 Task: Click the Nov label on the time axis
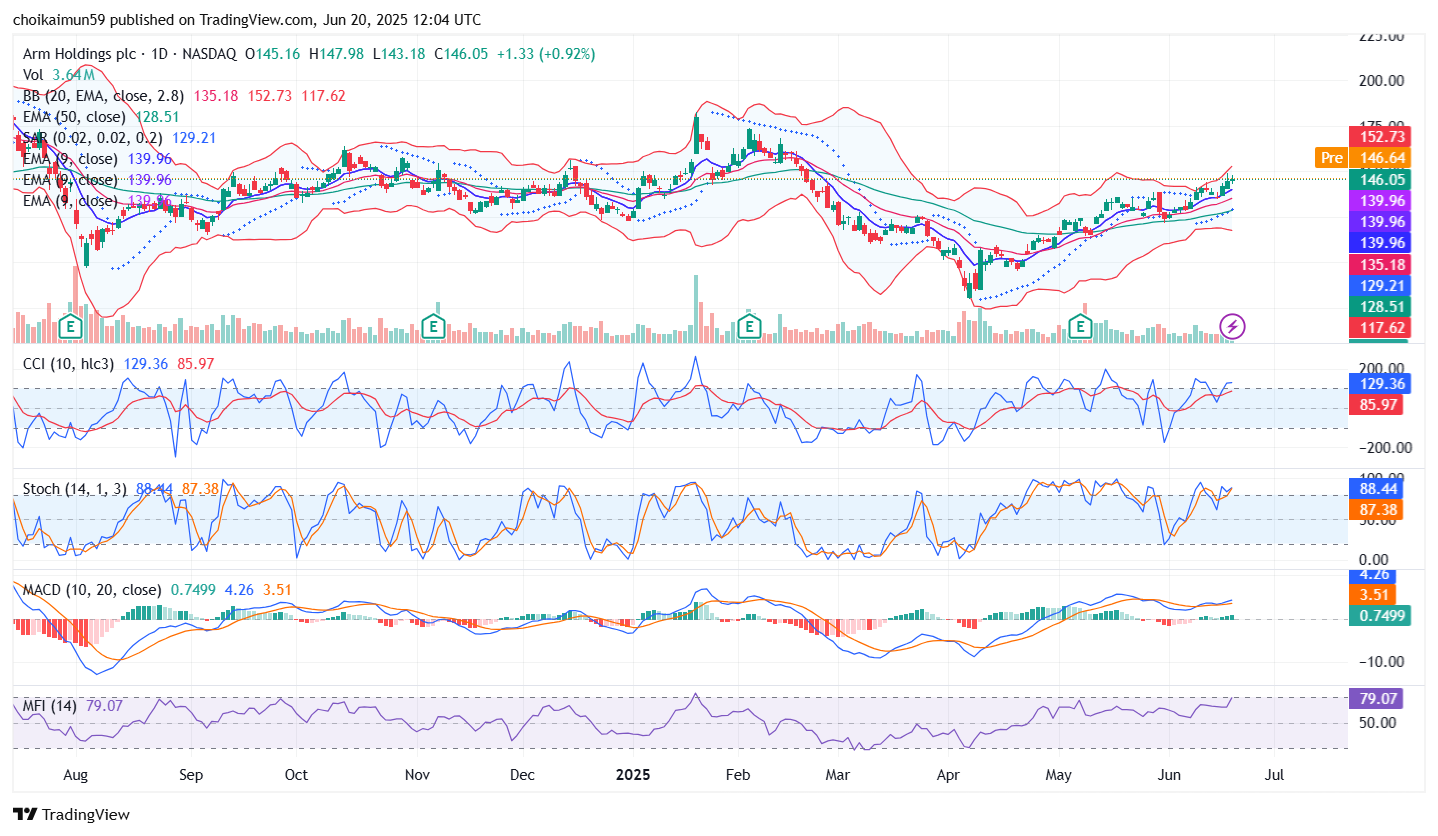click(418, 775)
